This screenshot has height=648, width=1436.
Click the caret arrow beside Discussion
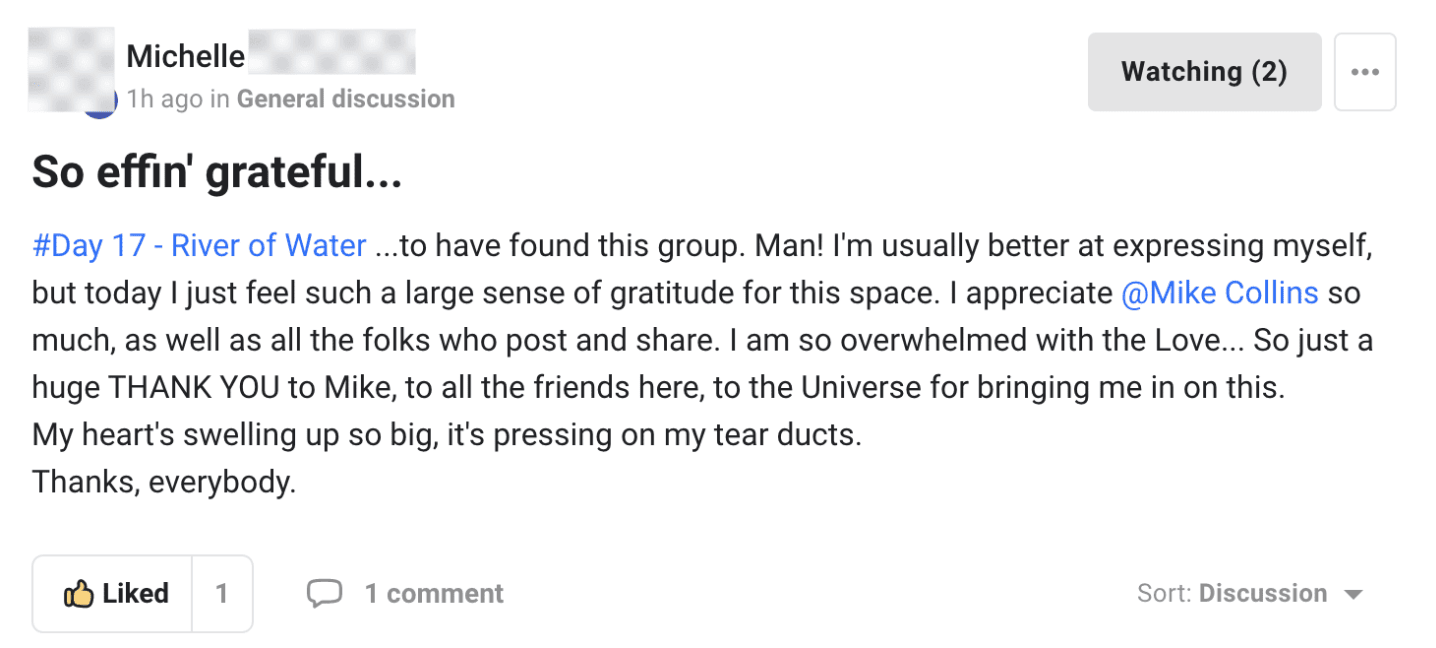point(1353,595)
